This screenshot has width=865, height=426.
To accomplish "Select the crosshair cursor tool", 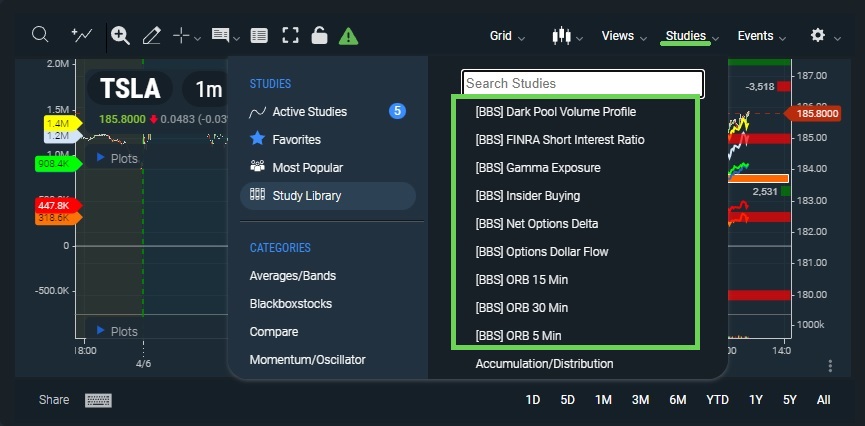I will click(181, 36).
